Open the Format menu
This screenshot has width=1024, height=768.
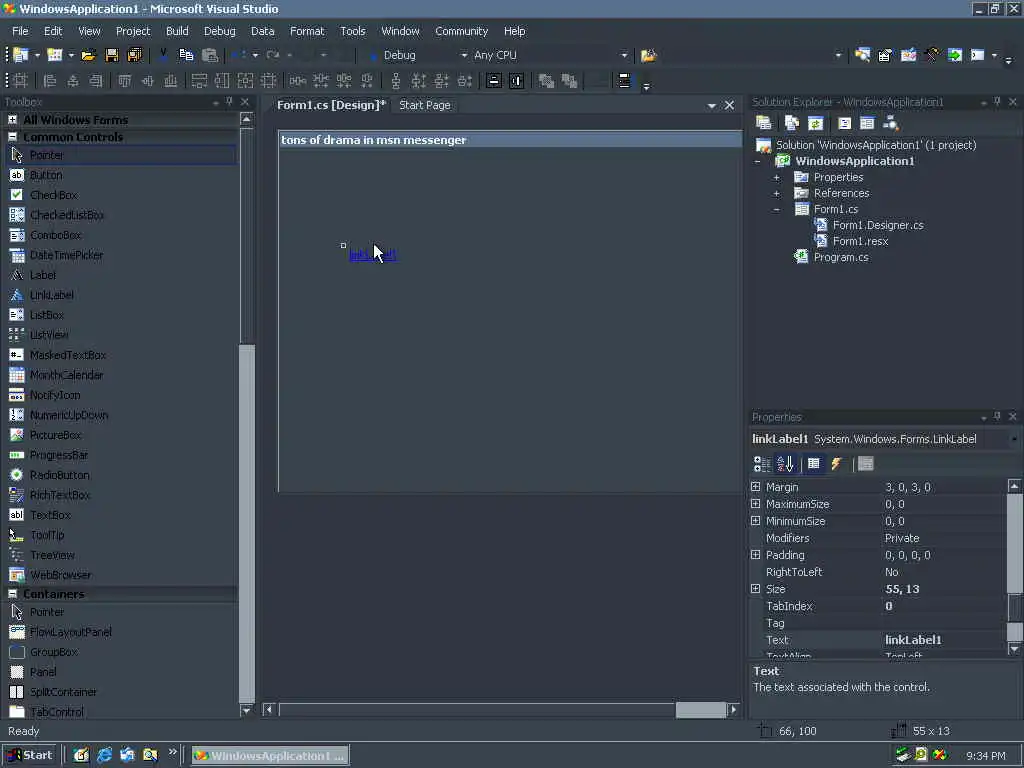click(307, 31)
